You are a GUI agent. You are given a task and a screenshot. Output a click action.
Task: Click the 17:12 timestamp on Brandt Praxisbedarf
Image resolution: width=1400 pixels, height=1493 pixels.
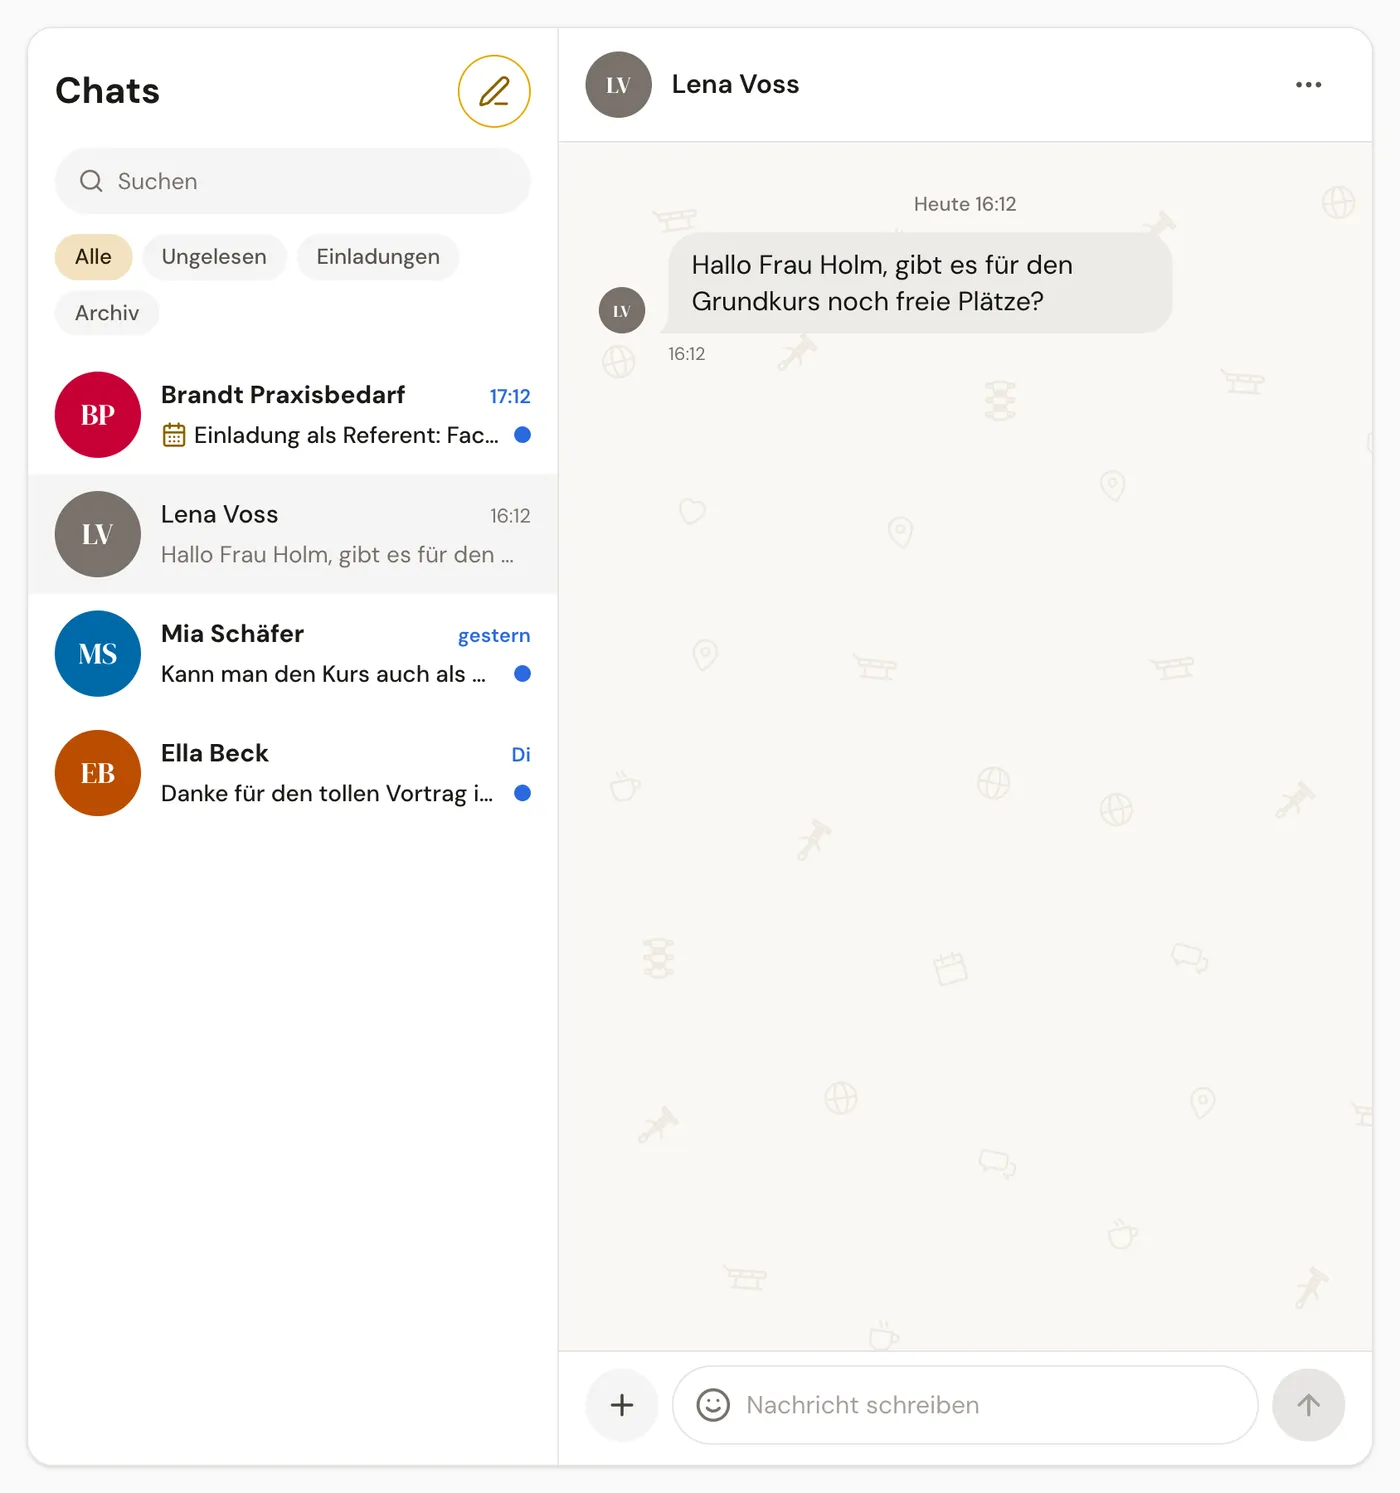point(510,396)
